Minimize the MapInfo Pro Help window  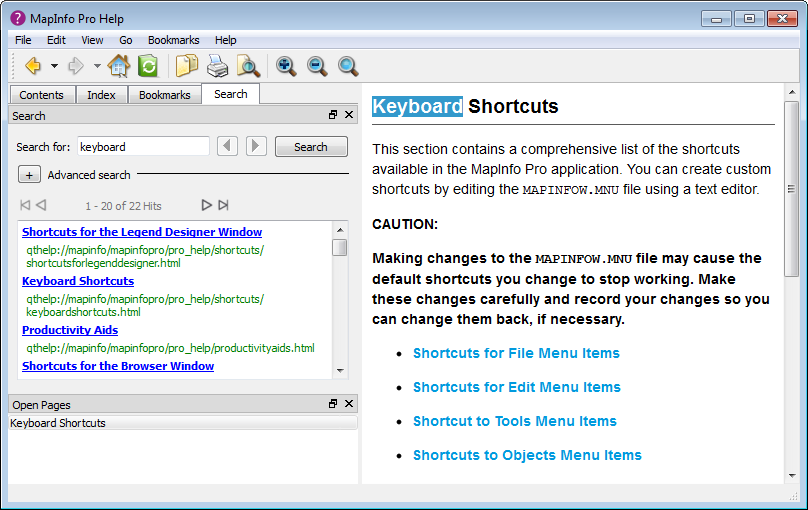(716, 19)
